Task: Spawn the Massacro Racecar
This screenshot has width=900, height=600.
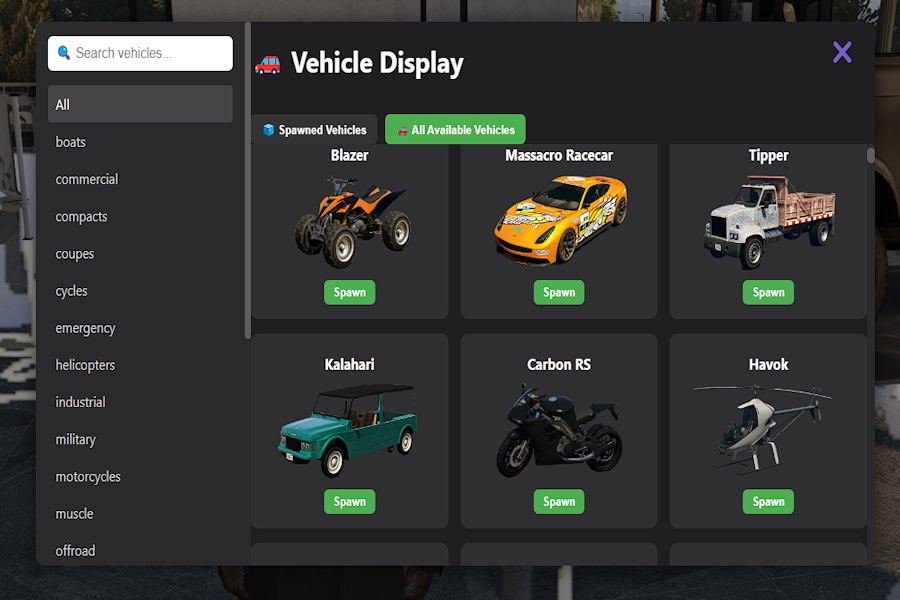Action: (559, 292)
